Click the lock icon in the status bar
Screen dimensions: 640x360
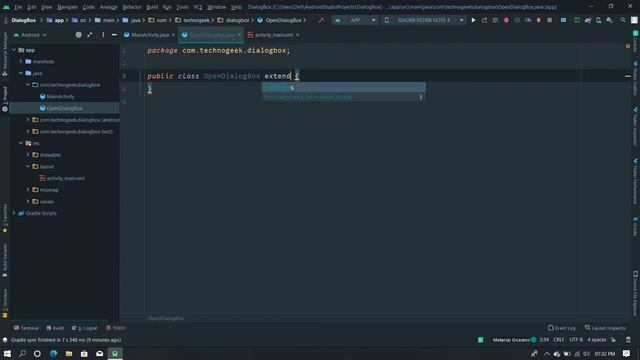(613, 340)
